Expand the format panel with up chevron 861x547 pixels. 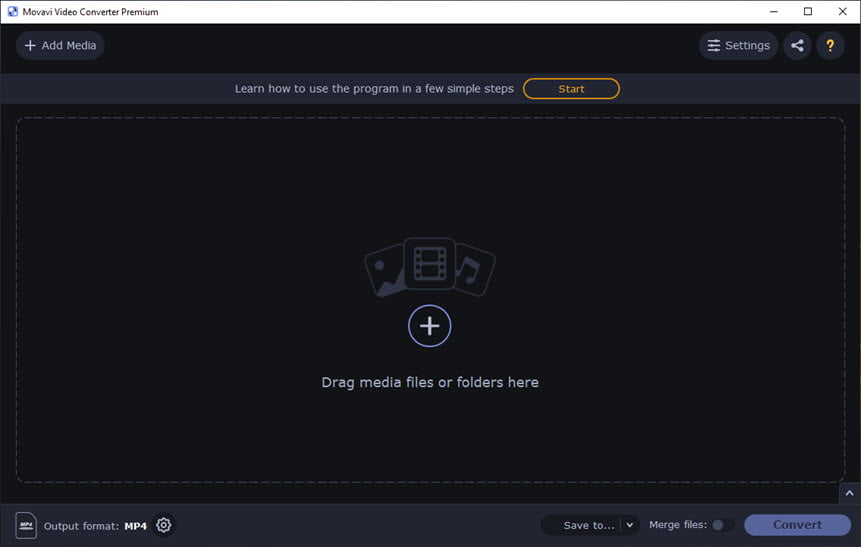tap(849, 493)
